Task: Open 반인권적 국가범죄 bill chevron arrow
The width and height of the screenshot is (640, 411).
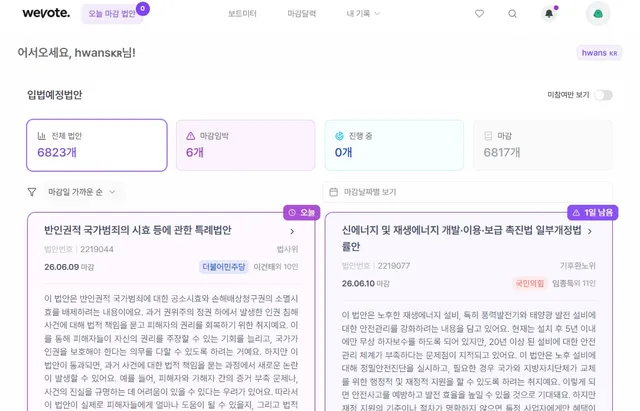Action: click(x=292, y=231)
